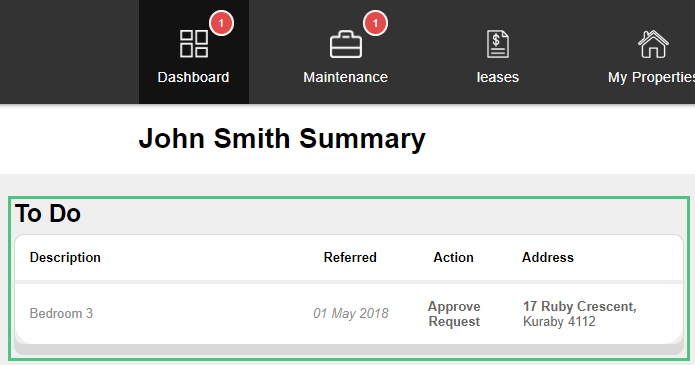Click the Maintenance briefcase icon

point(346,44)
